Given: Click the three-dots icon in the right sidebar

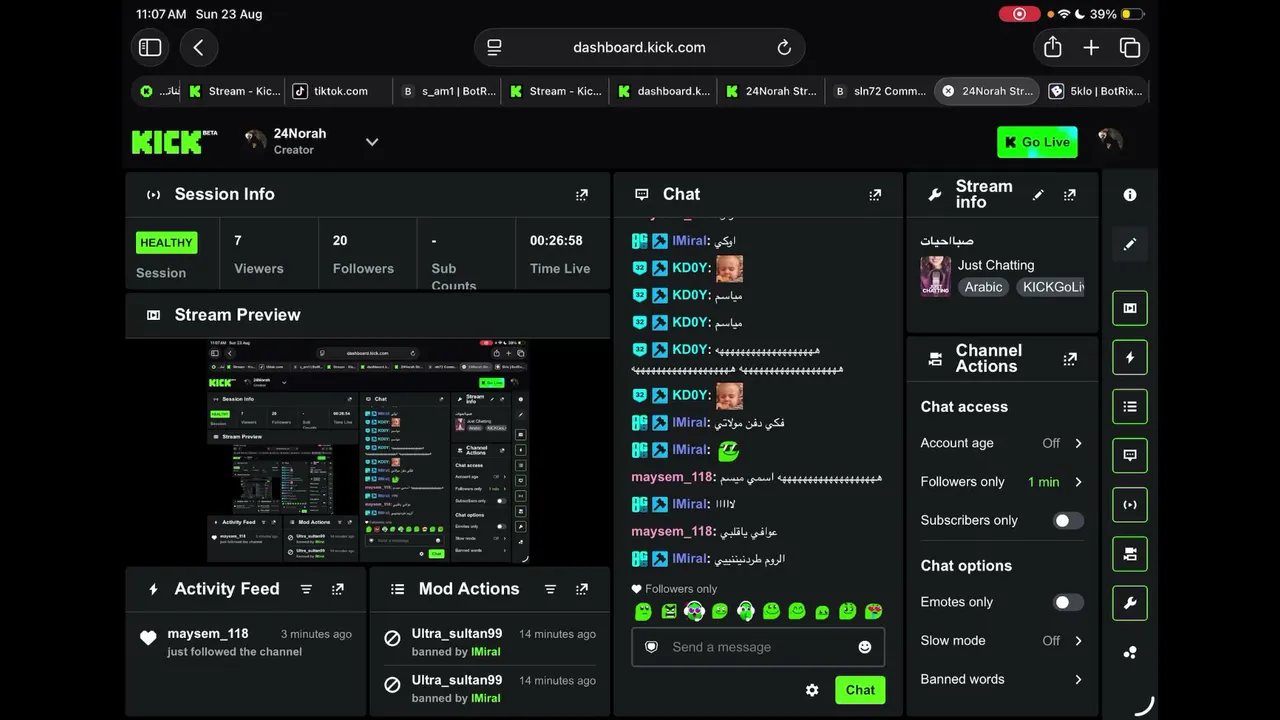Looking at the screenshot, I should [1130, 652].
